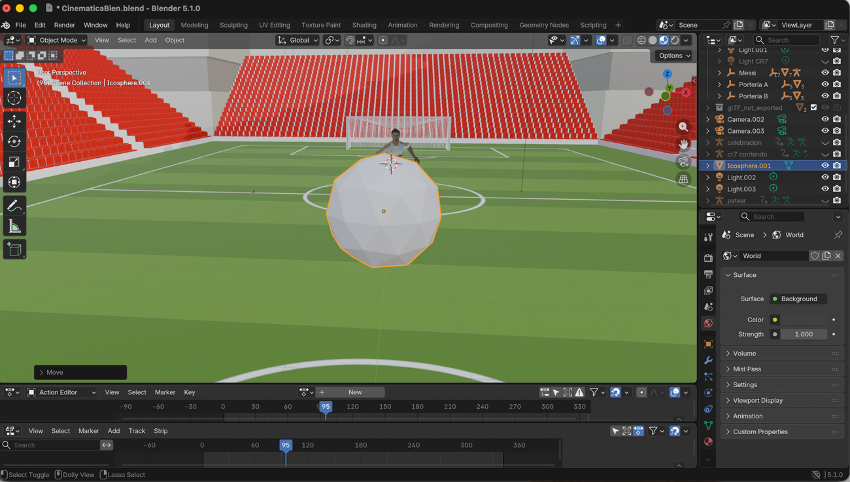Choose the Rotate tool in toolbar
This screenshot has width=850, height=482.
(15, 142)
